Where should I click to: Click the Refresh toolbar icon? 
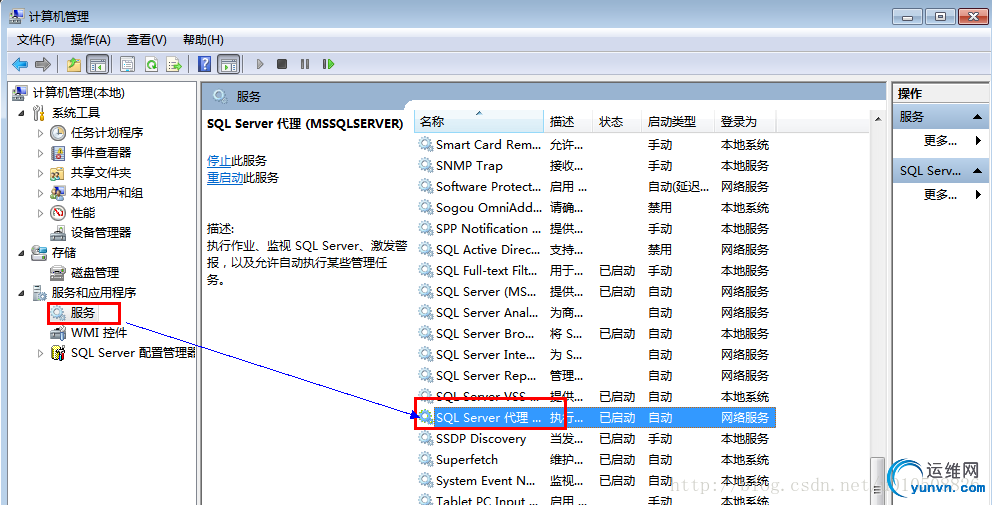click(151, 64)
